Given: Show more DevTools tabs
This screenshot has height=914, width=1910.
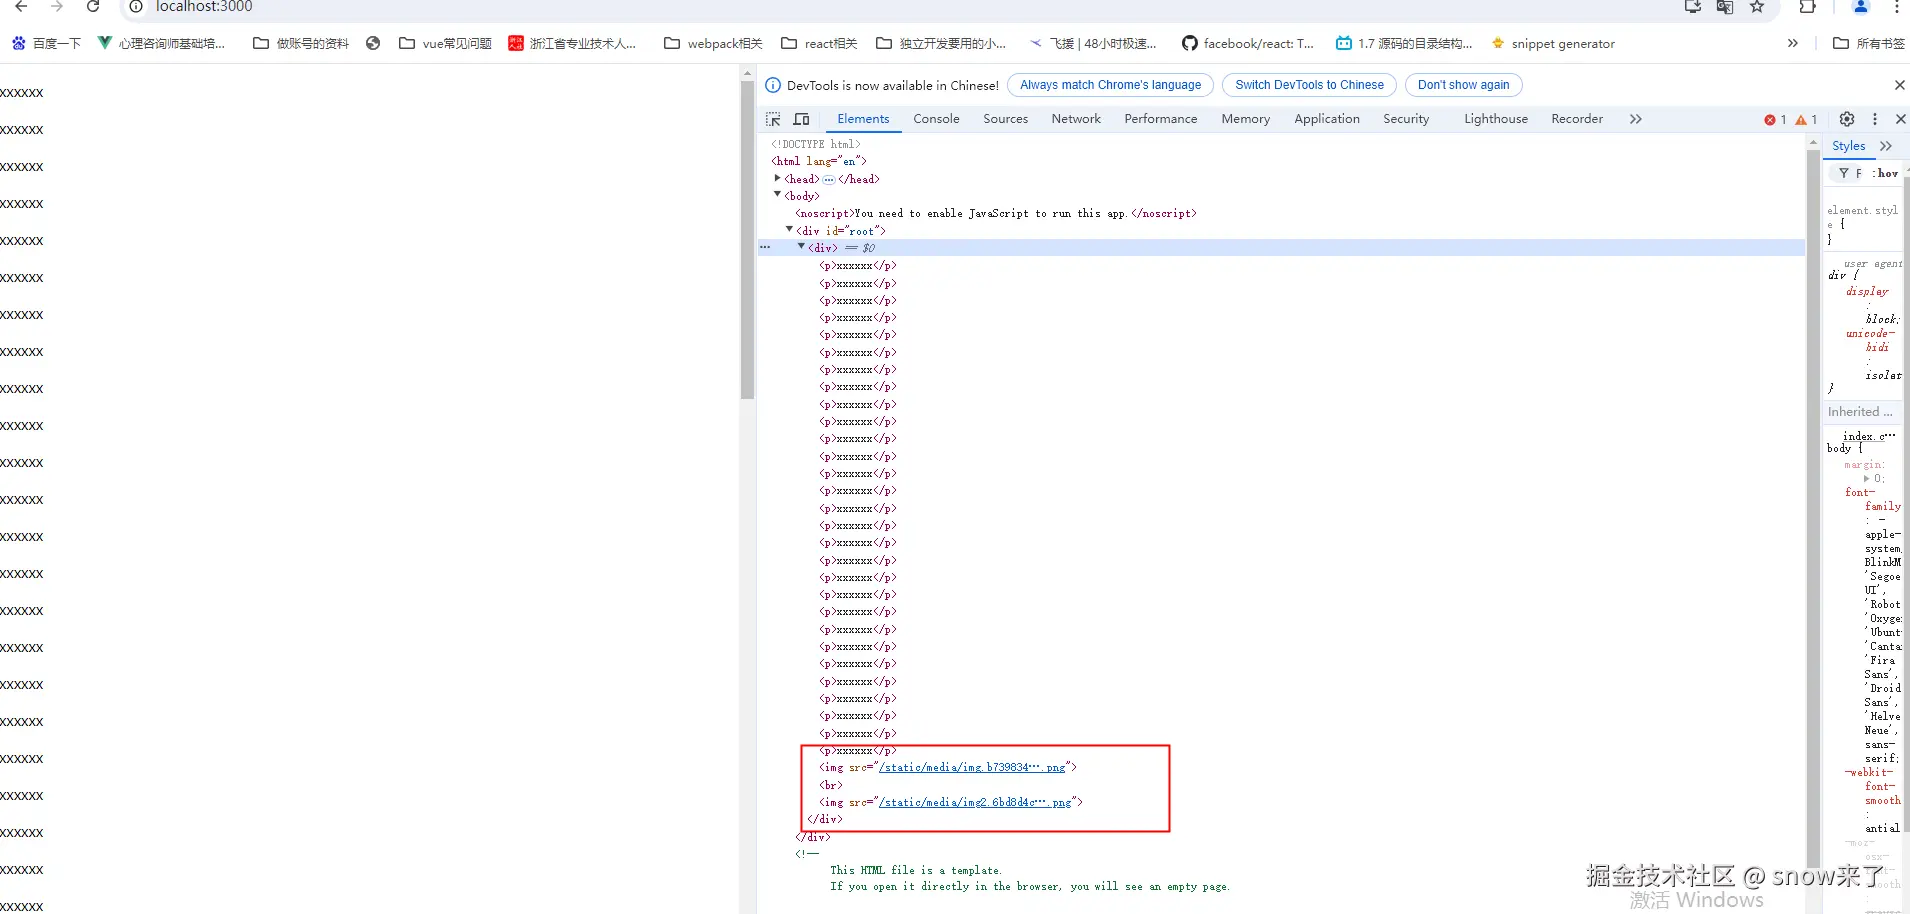Looking at the screenshot, I should 1636,119.
